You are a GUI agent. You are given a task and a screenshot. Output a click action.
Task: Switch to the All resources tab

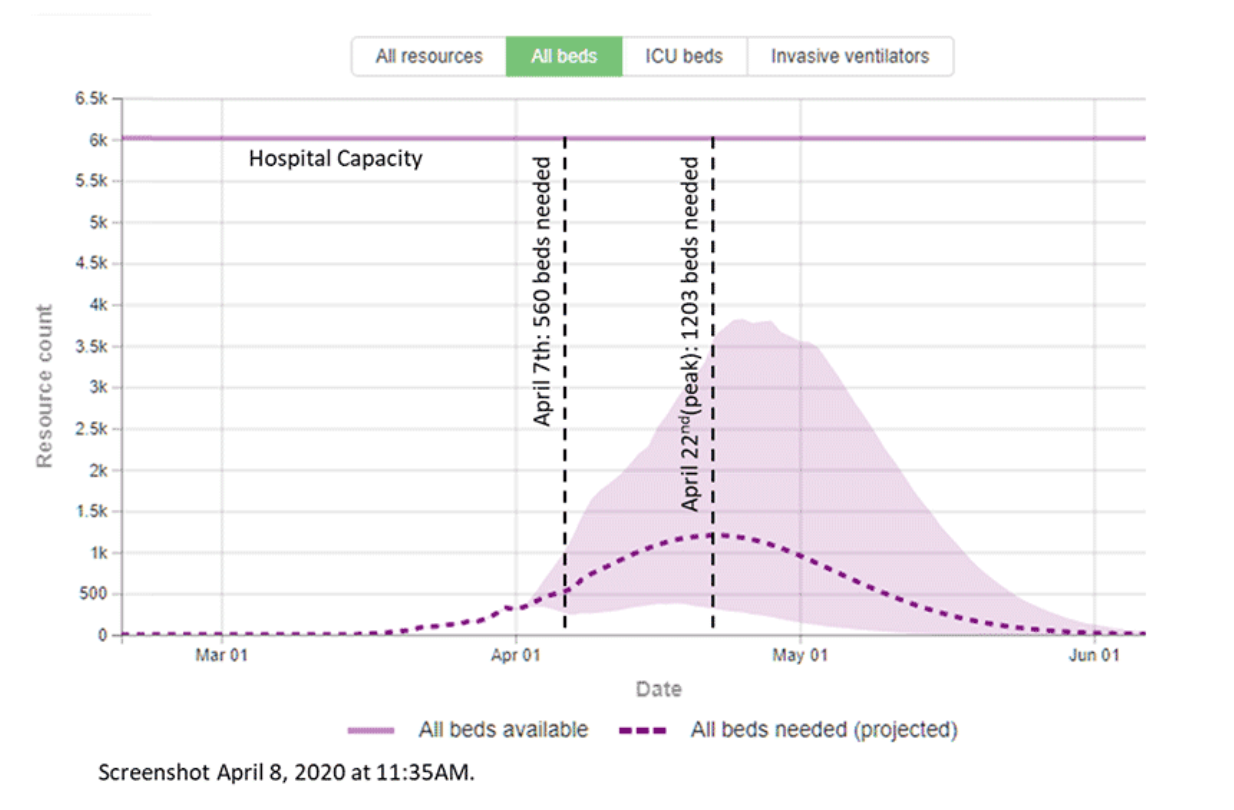point(428,56)
